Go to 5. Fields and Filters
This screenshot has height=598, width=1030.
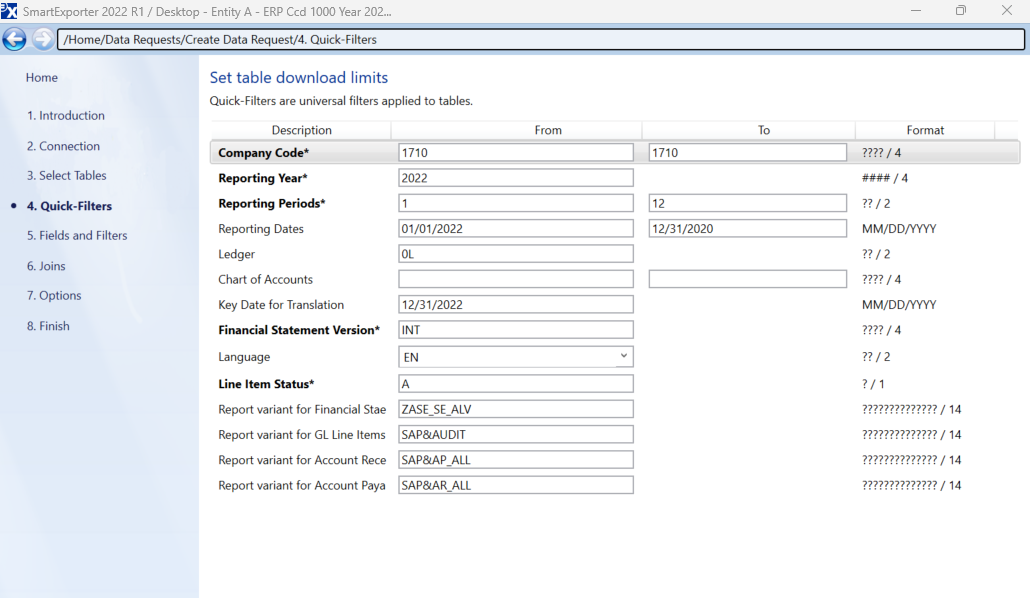click(77, 236)
